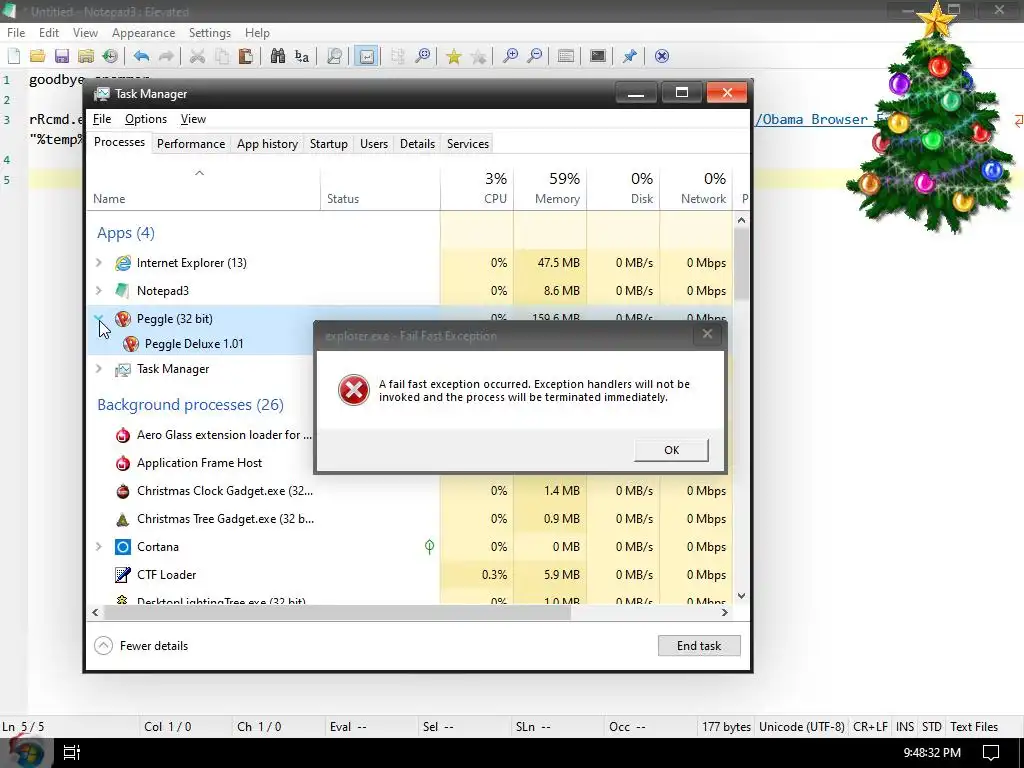1024x768 pixels.
Task: Click the Zoom out magnifier minus icon
Action: click(x=534, y=56)
